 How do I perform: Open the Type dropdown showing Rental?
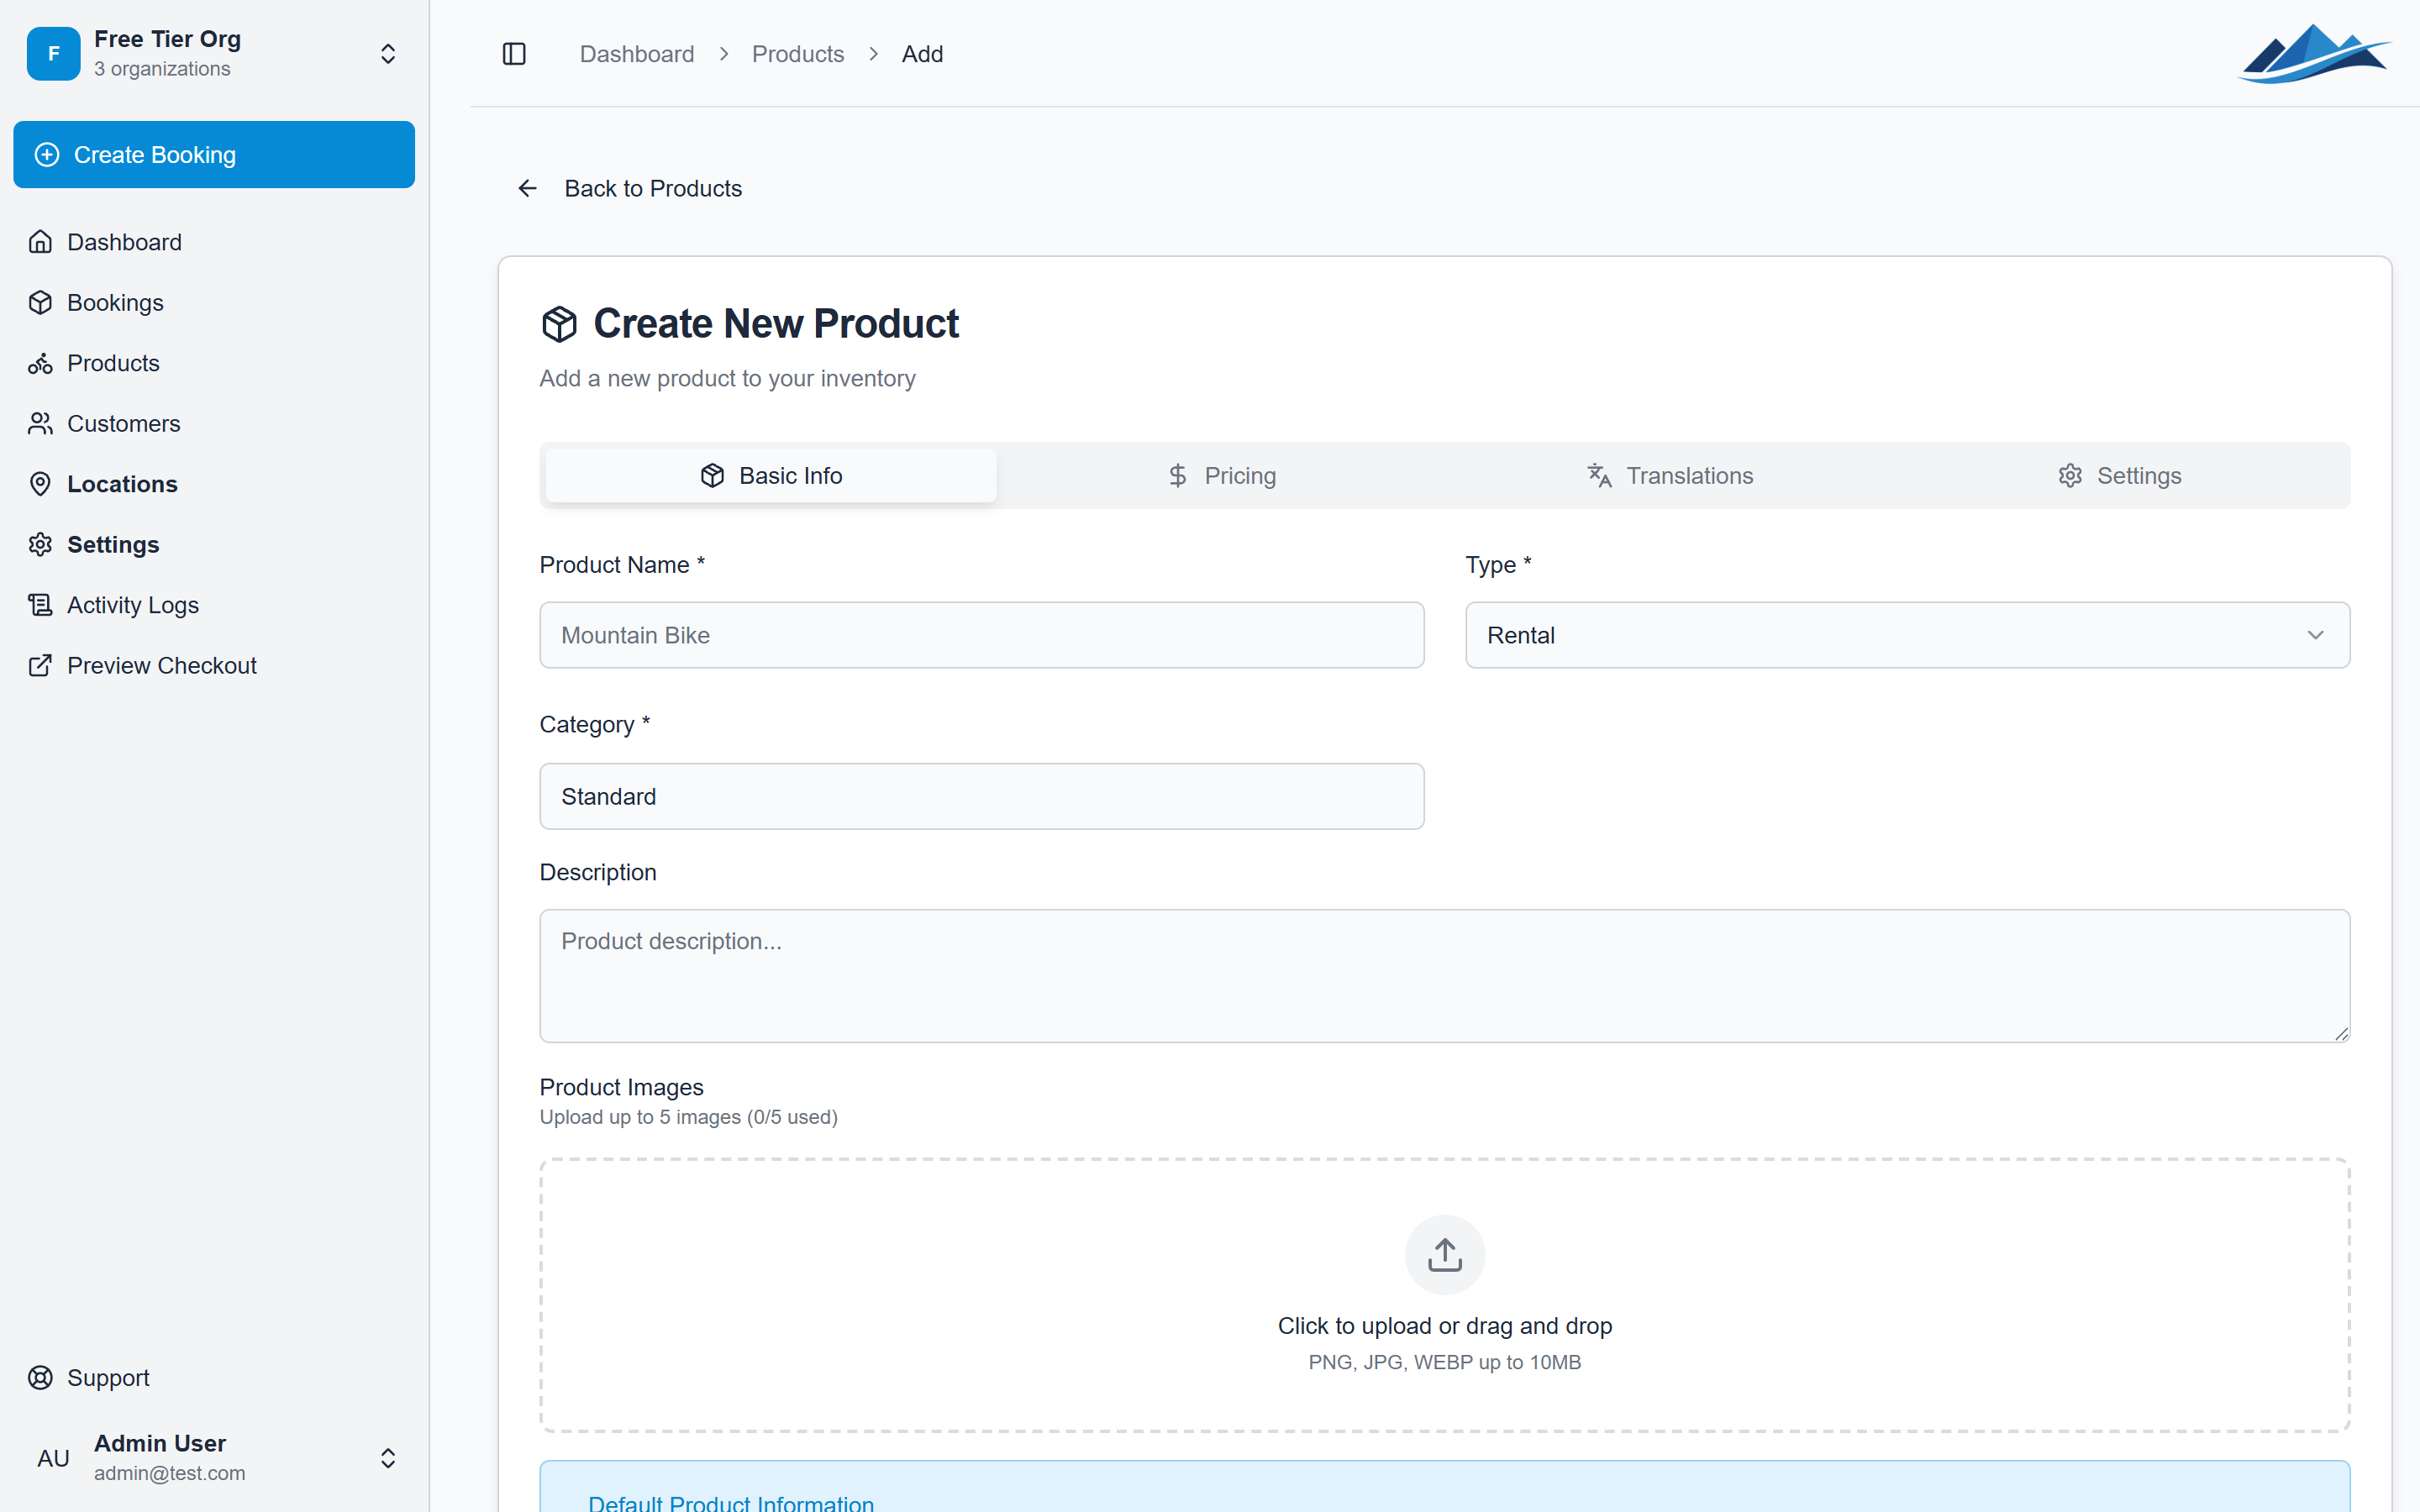point(1907,635)
